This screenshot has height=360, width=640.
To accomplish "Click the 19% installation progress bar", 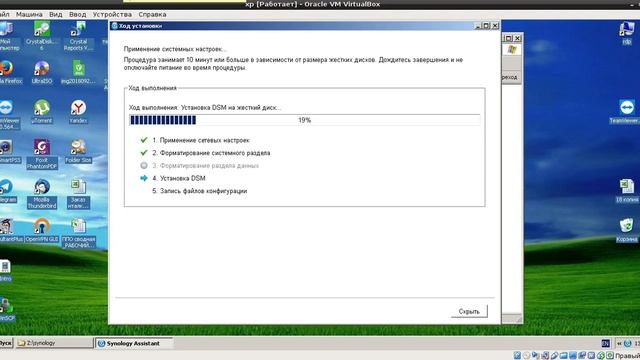I will [304, 120].
